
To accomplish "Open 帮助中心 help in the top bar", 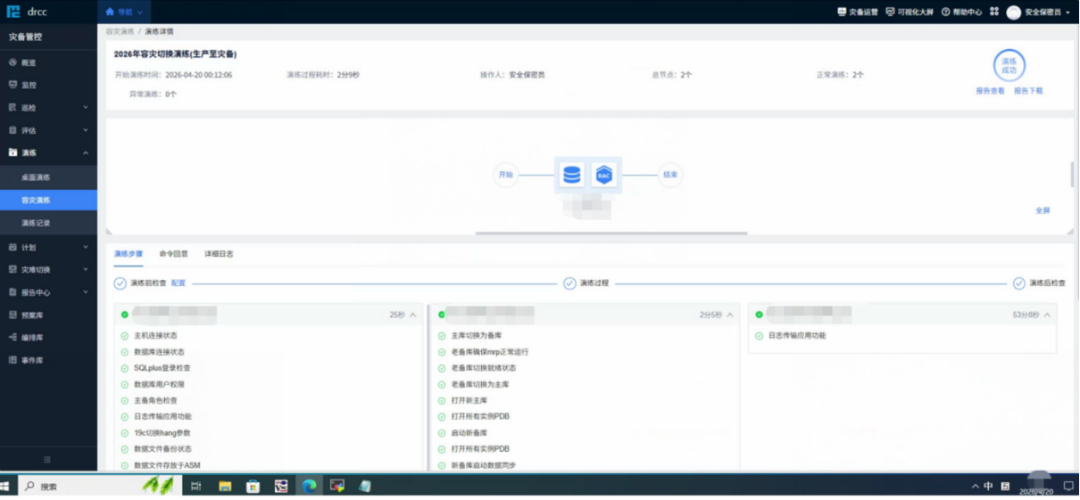I will click(x=962, y=12).
